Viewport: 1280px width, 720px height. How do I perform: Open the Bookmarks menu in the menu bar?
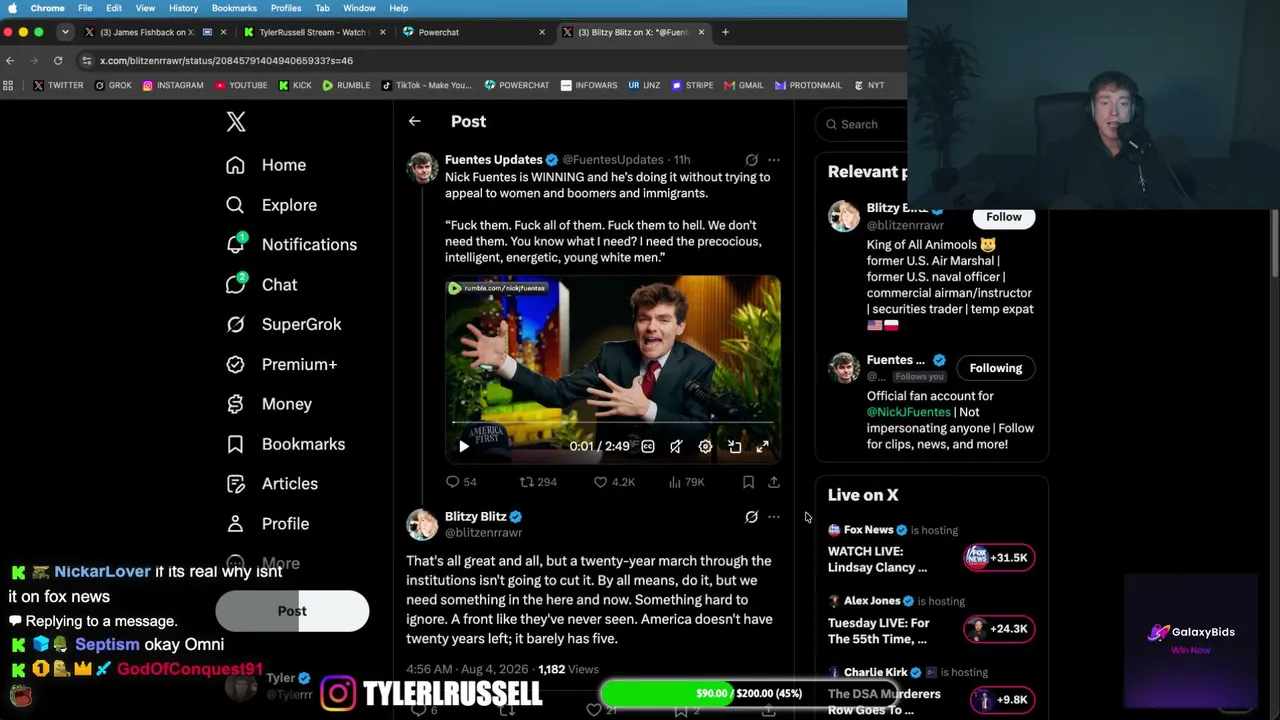pos(234,8)
